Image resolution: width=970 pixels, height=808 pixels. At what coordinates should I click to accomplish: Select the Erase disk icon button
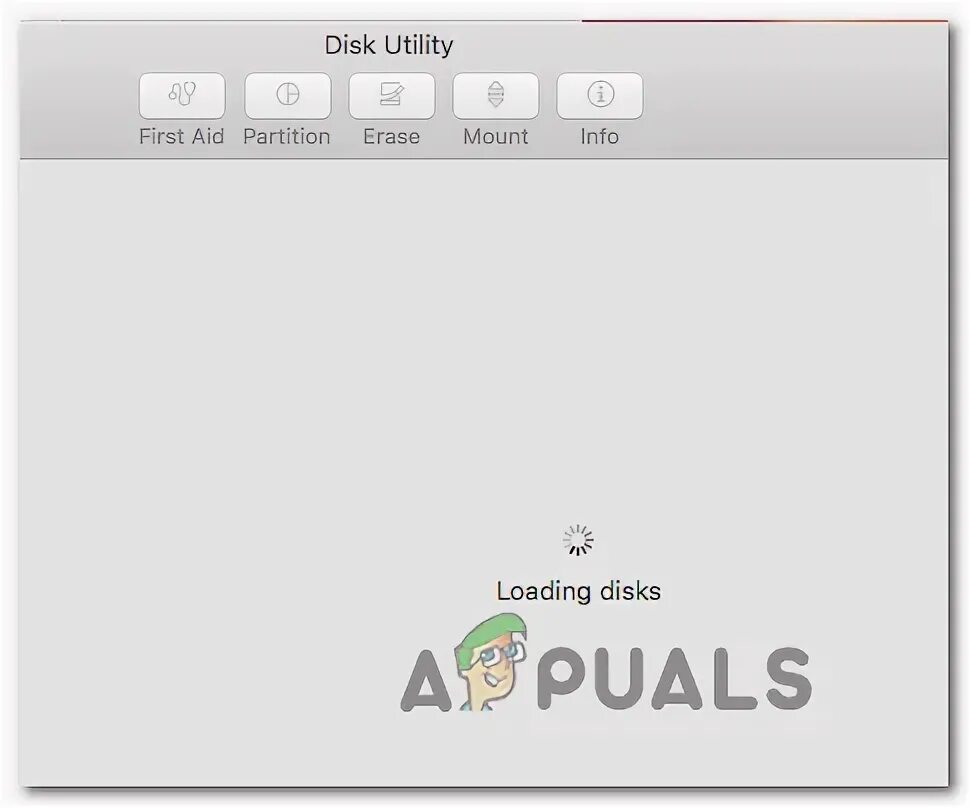392,95
